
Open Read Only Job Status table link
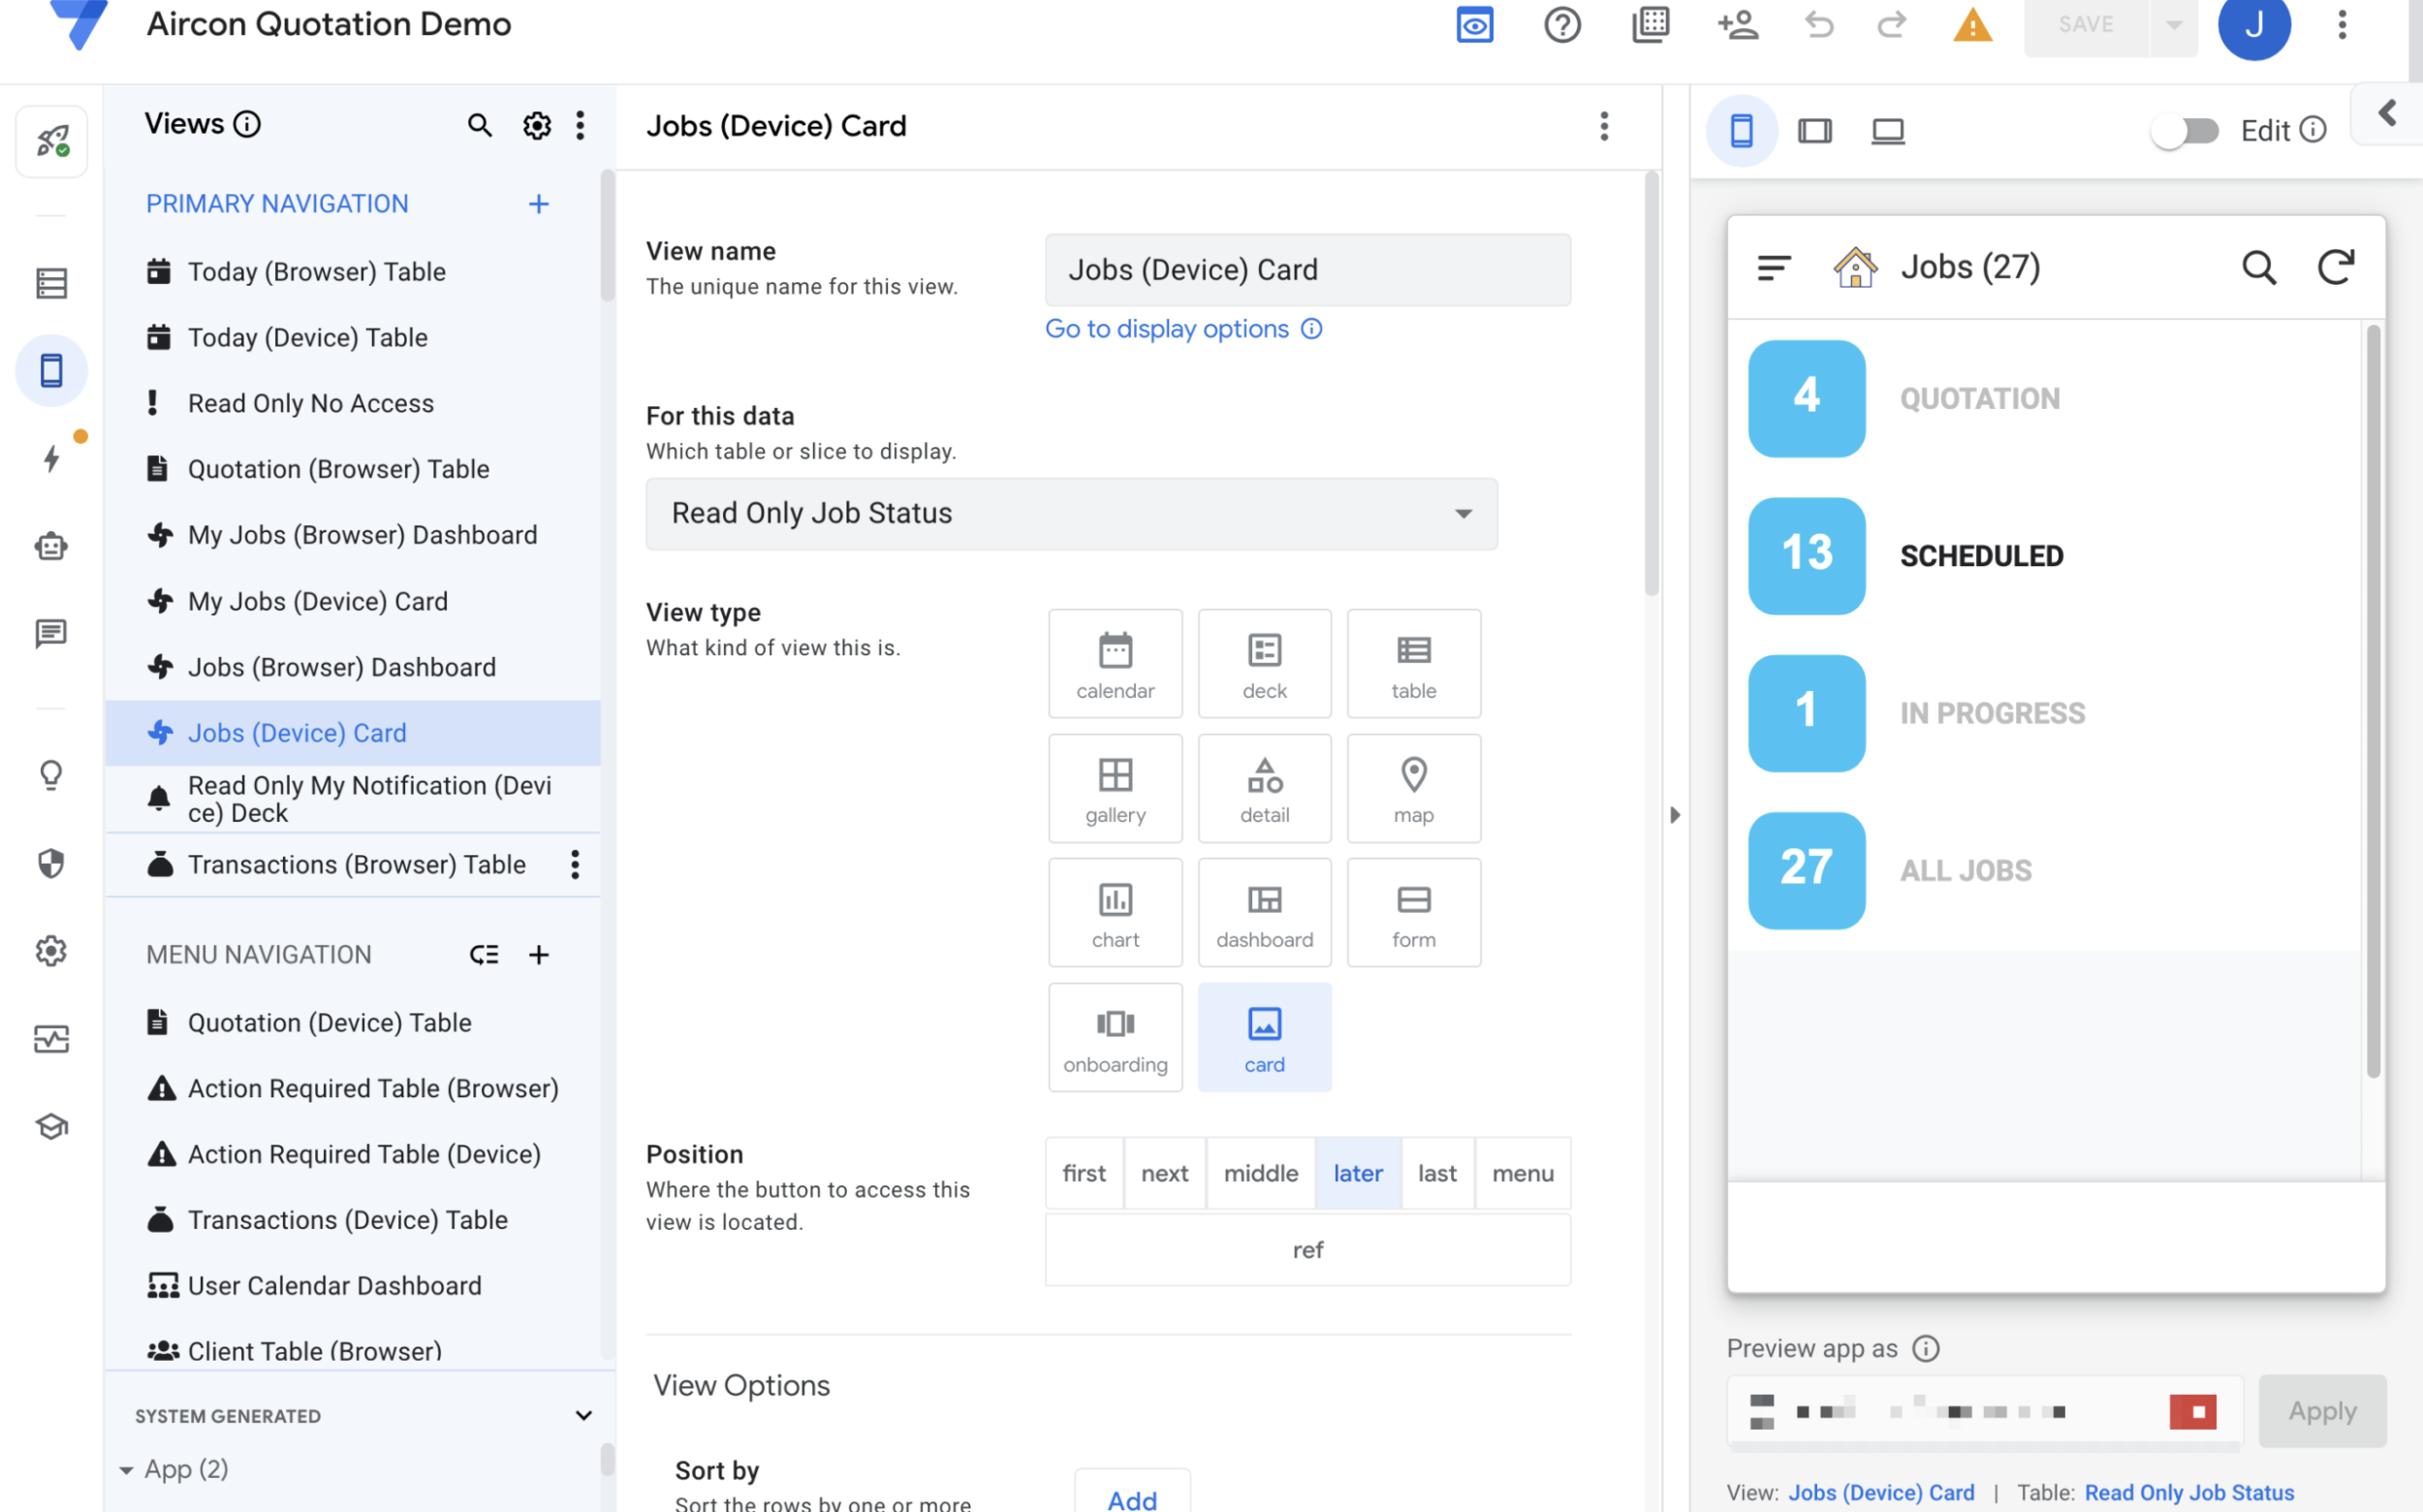click(2189, 1493)
